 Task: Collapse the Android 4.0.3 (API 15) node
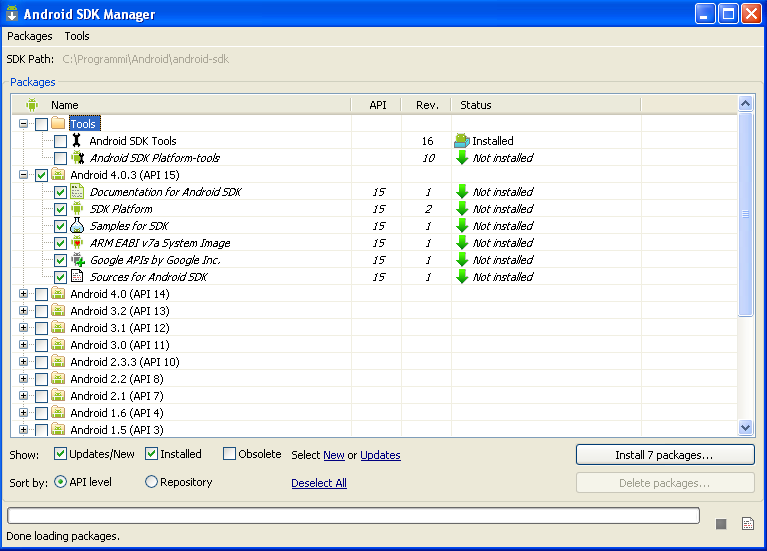click(x=23, y=175)
